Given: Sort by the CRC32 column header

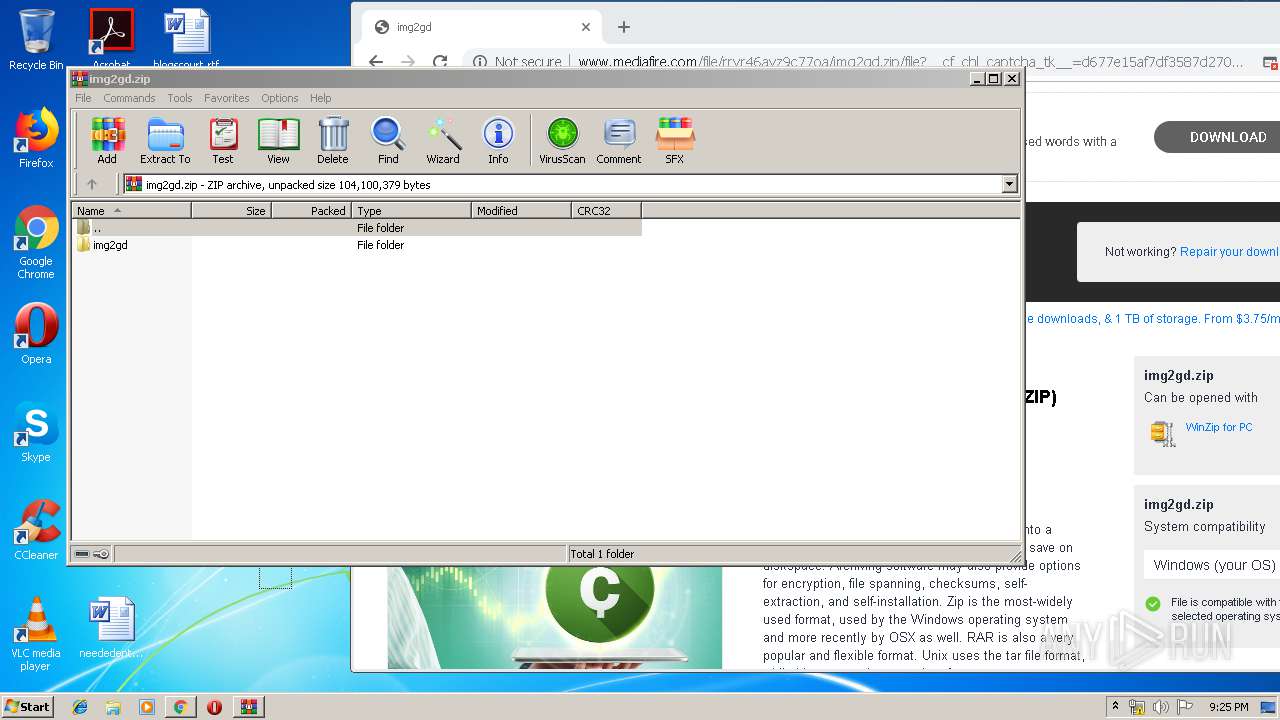Looking at the screenshot, I should pos(606,210).
